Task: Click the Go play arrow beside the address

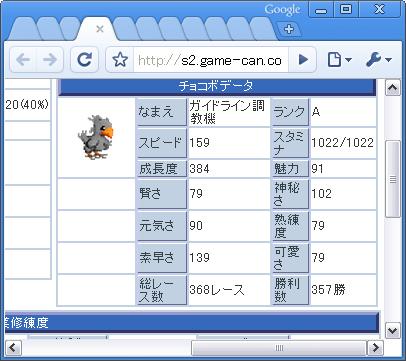Action: pyautogui.click(x=303, y=60)
